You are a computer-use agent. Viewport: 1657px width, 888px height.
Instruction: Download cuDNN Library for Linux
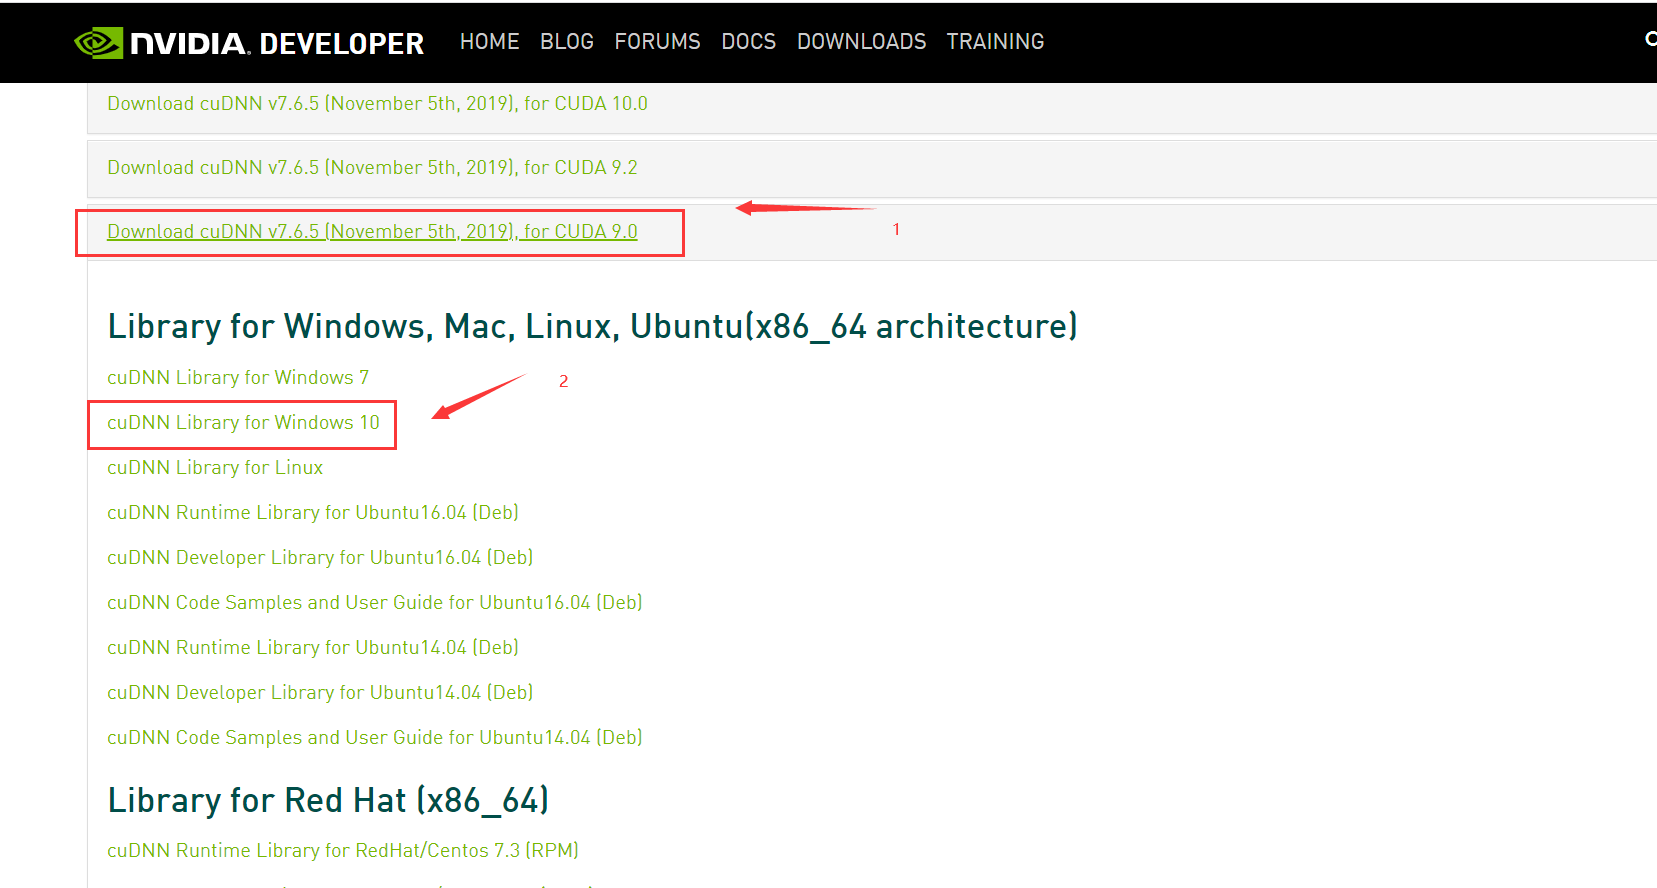215,468
